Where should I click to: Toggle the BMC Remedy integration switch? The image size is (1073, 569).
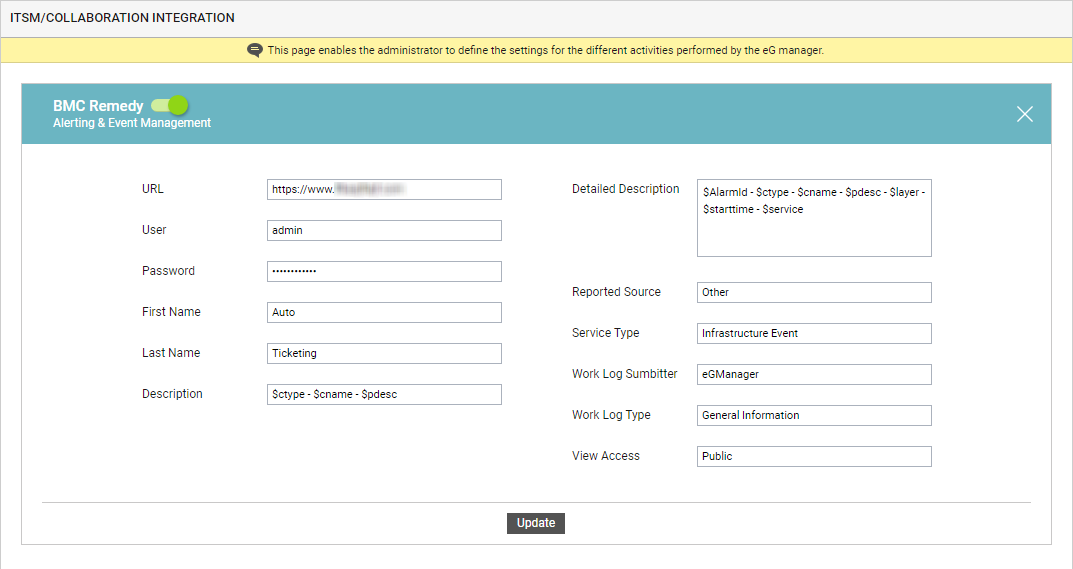[169, 105]
